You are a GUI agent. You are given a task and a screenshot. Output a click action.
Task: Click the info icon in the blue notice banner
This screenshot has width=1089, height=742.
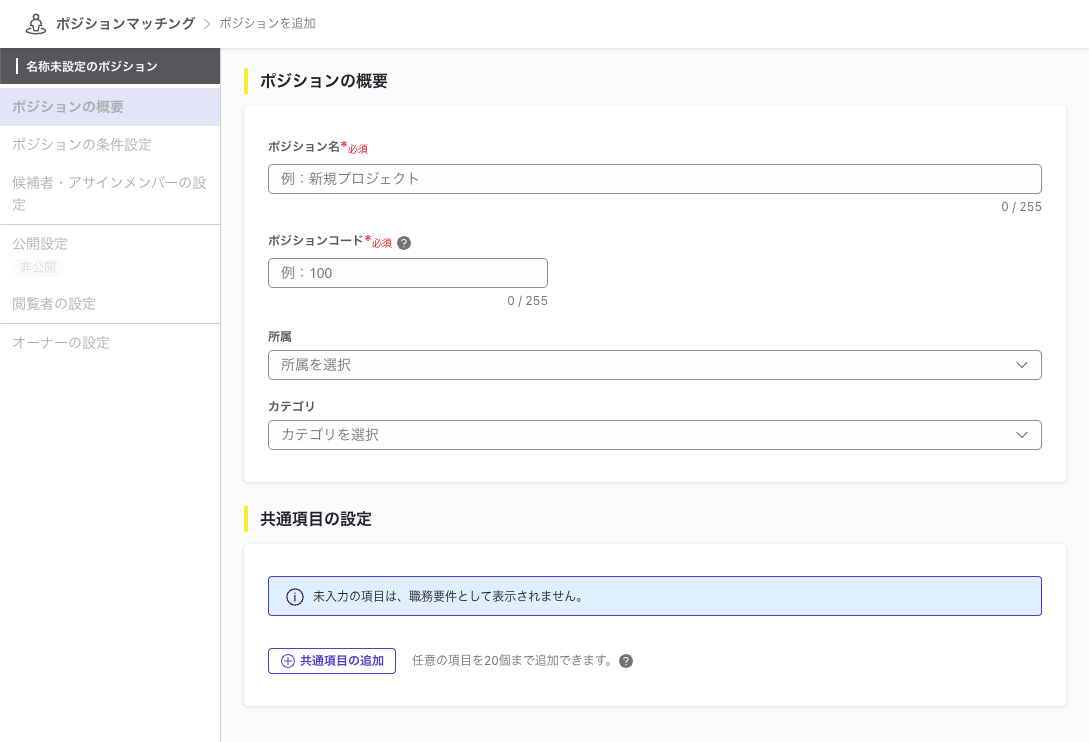[295, 596]
